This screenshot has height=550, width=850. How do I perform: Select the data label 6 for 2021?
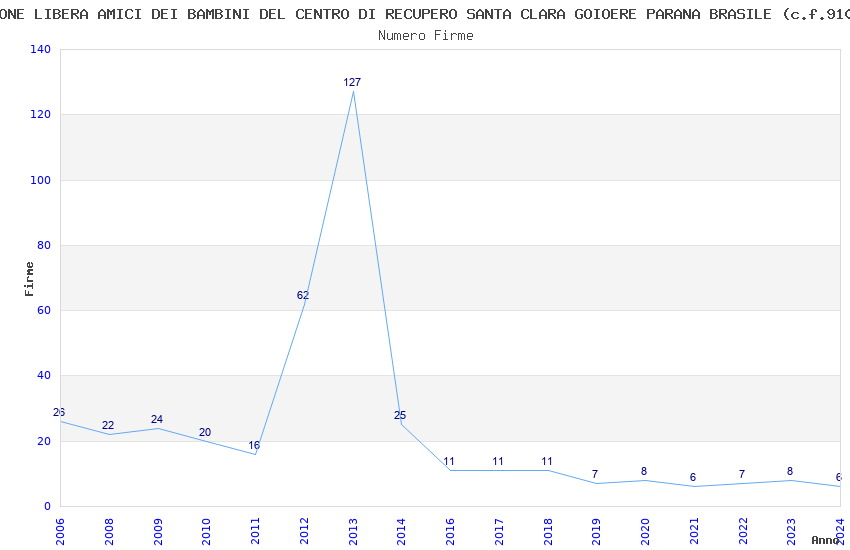(x=693, y=477)
